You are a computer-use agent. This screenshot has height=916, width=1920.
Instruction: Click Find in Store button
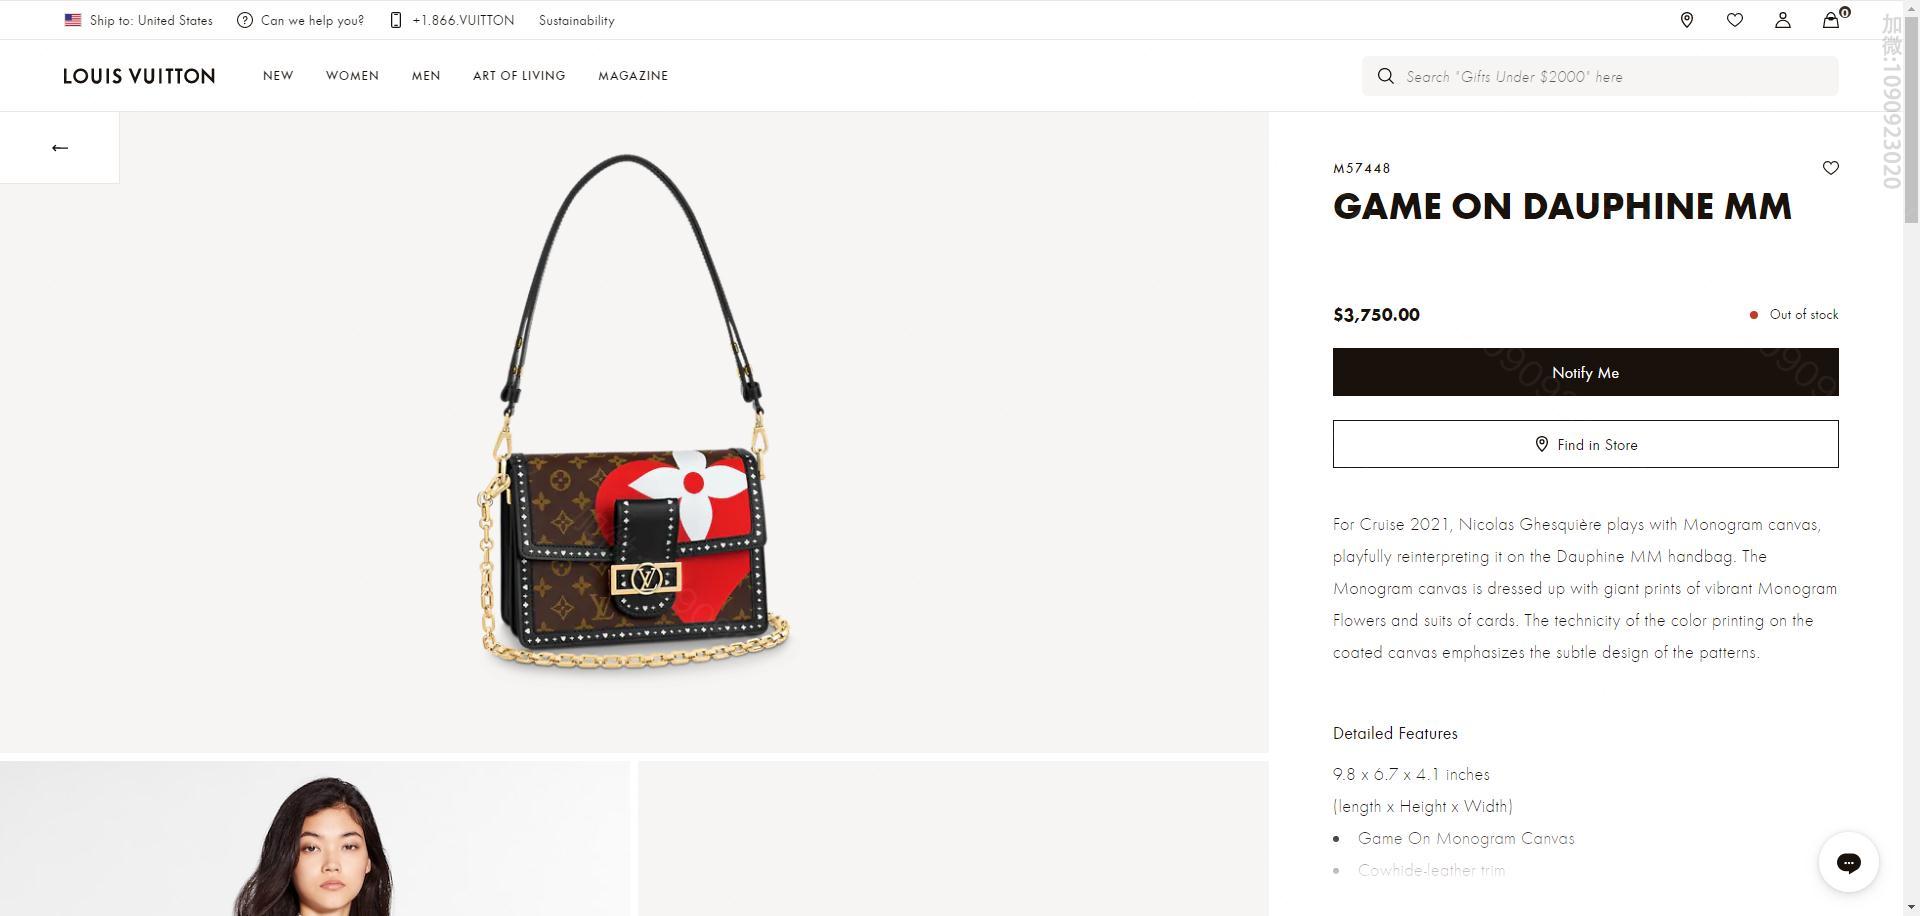click(x=1585, y=444)
